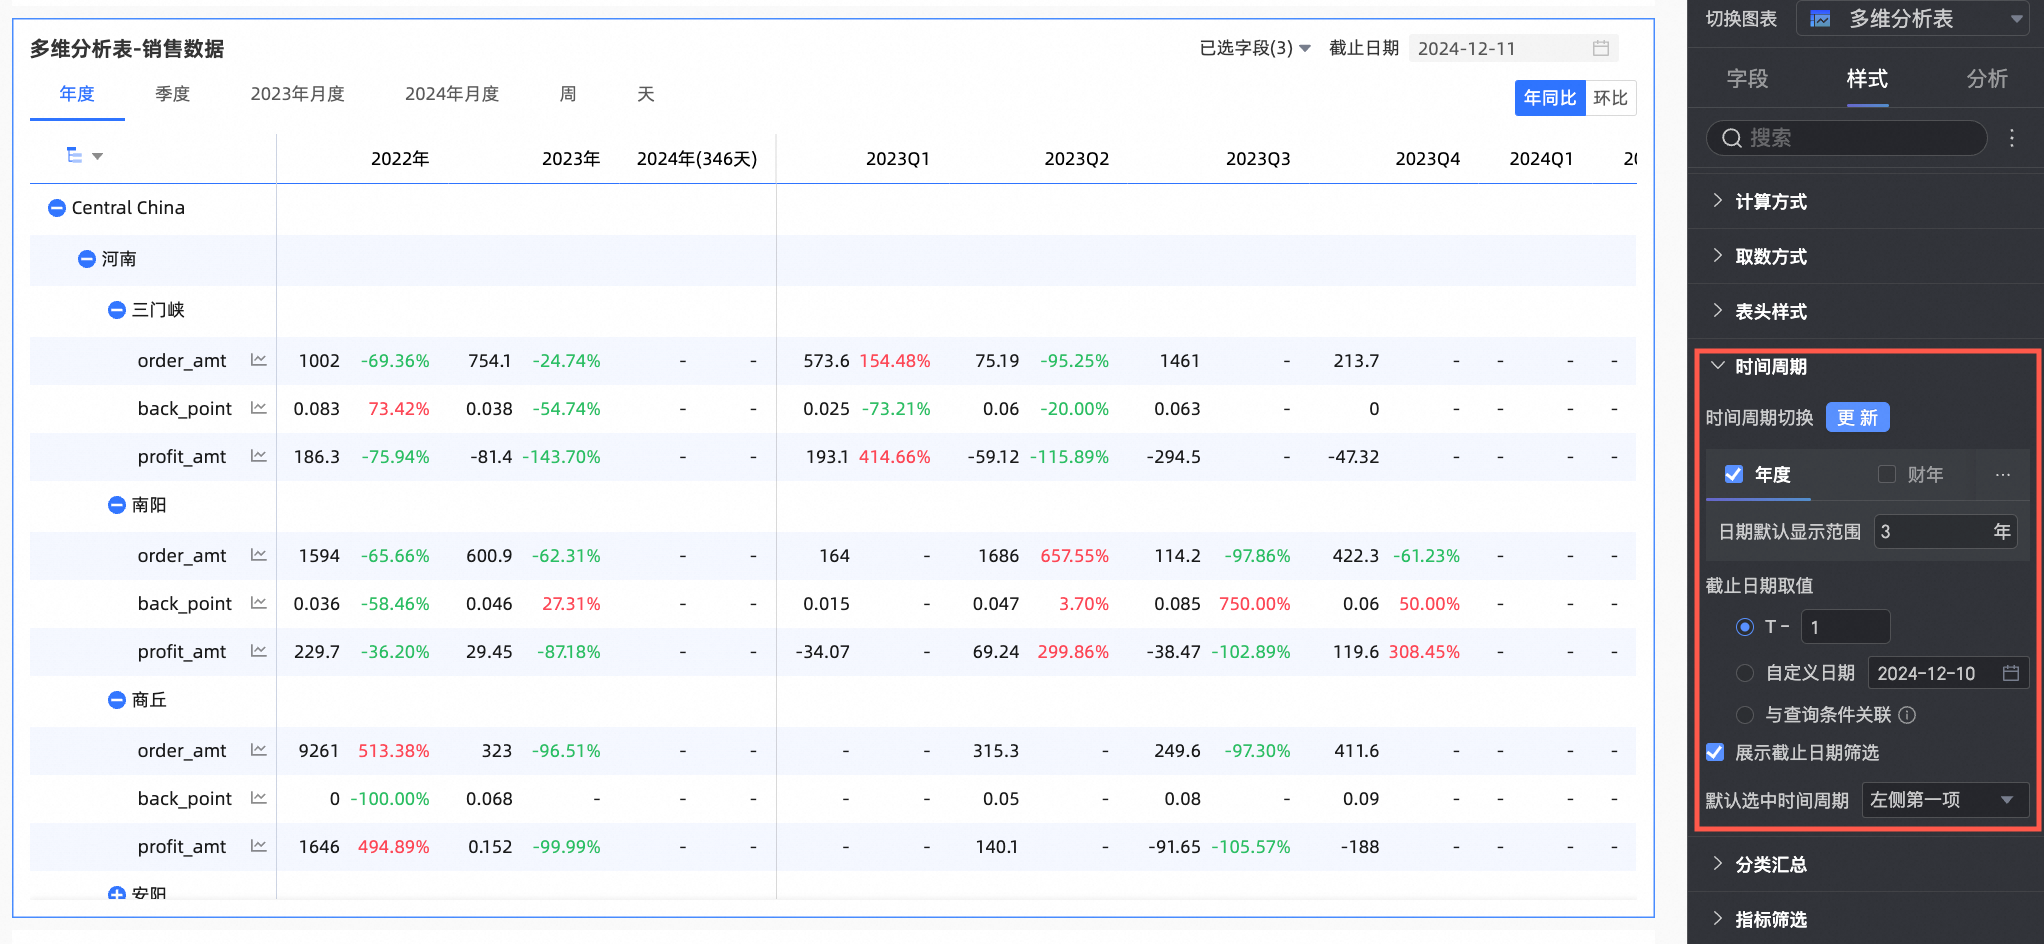Open trend chart for 商丘 order_amt
This screenshot has width=2044, height=944.
point(259,750)
